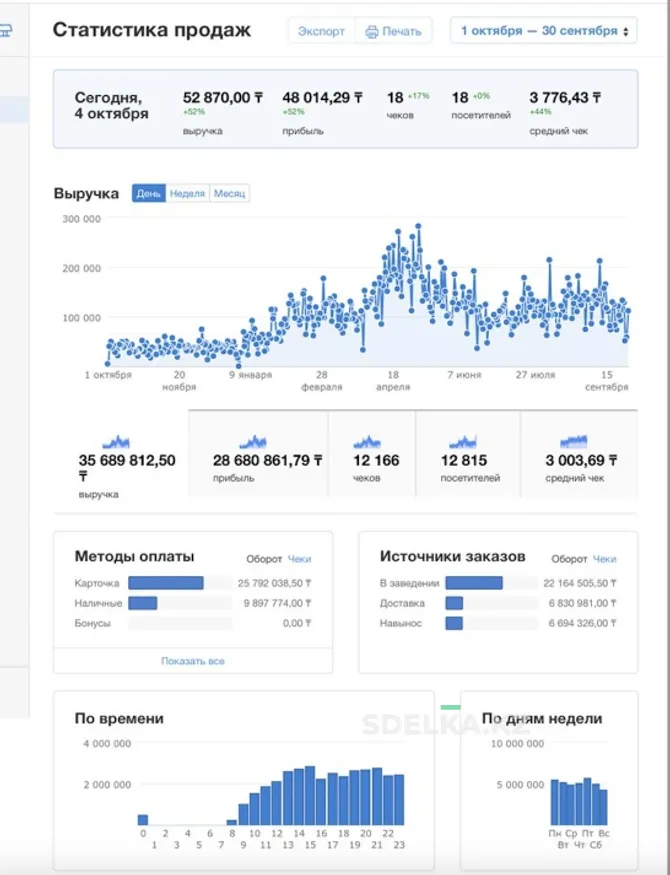The height and width of the screenshot is (875, 670).
Task: Click the В заведении source bar
Action: coord(474,583)
